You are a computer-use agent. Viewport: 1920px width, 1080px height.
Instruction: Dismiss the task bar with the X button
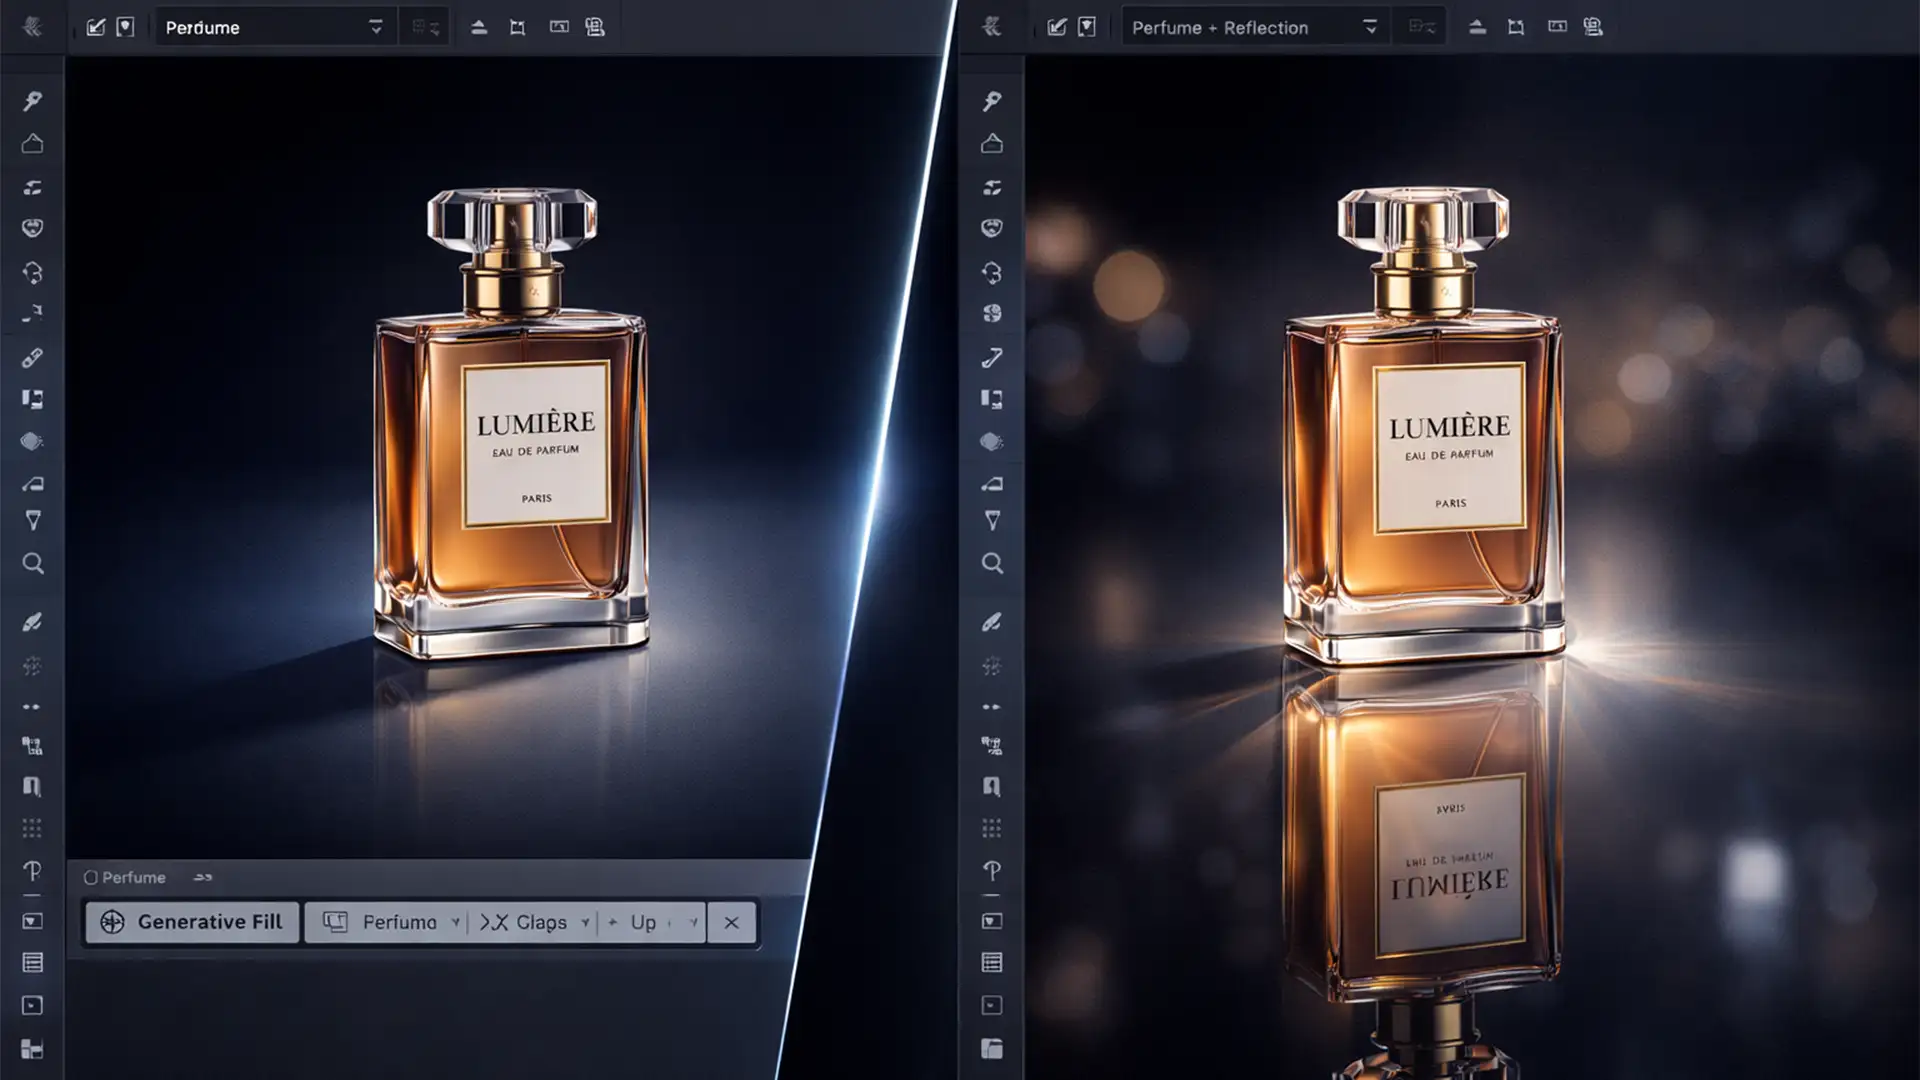pos(732,922)
